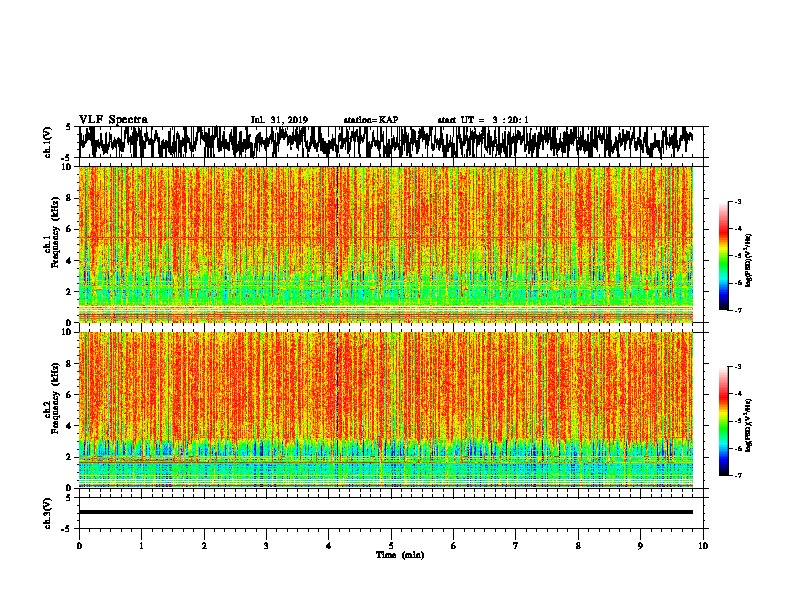Click the ch.2 "Frequency (kHz)" axis label
Image resolution: width=792 pixels, height=612 pixels.
click(x=55, y=398)
